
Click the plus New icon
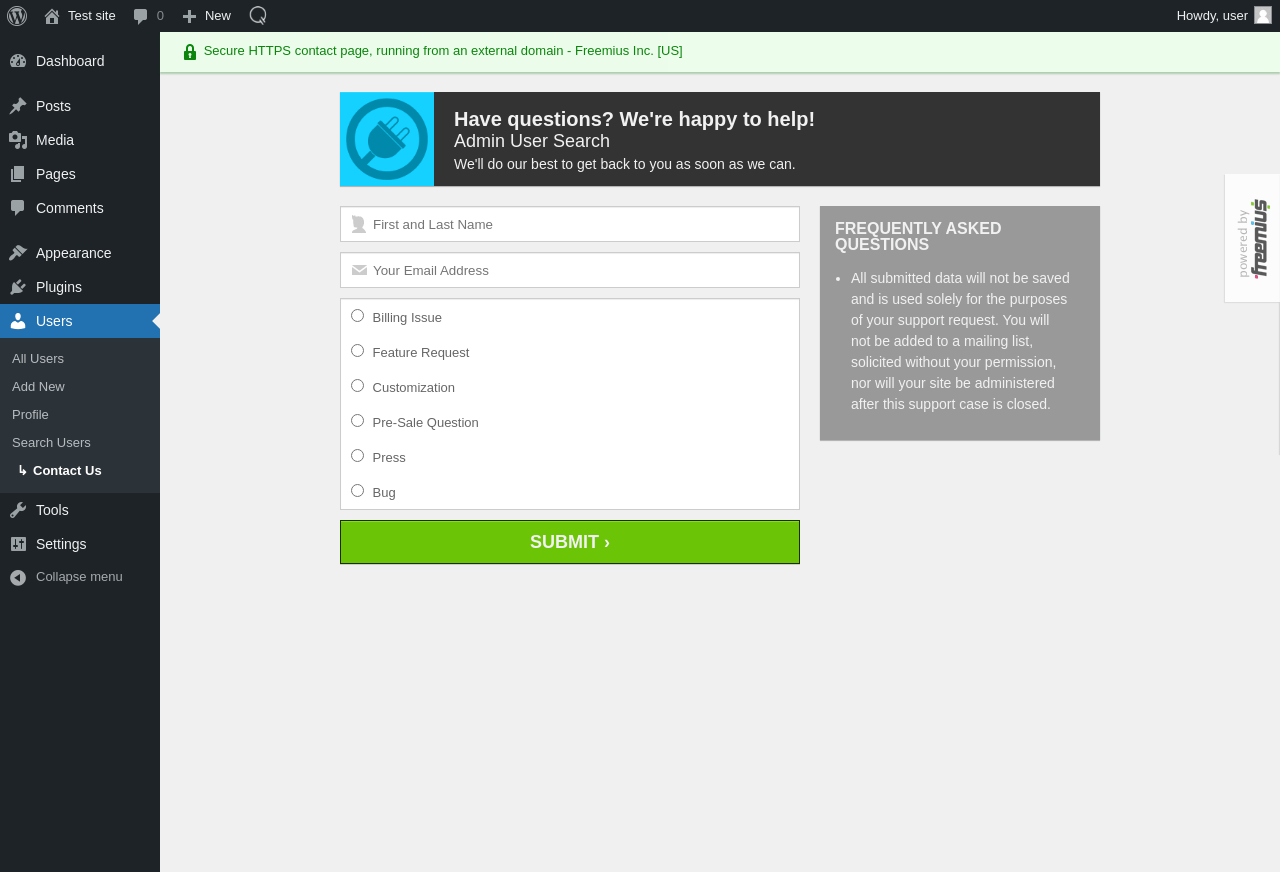click(189, 16)
